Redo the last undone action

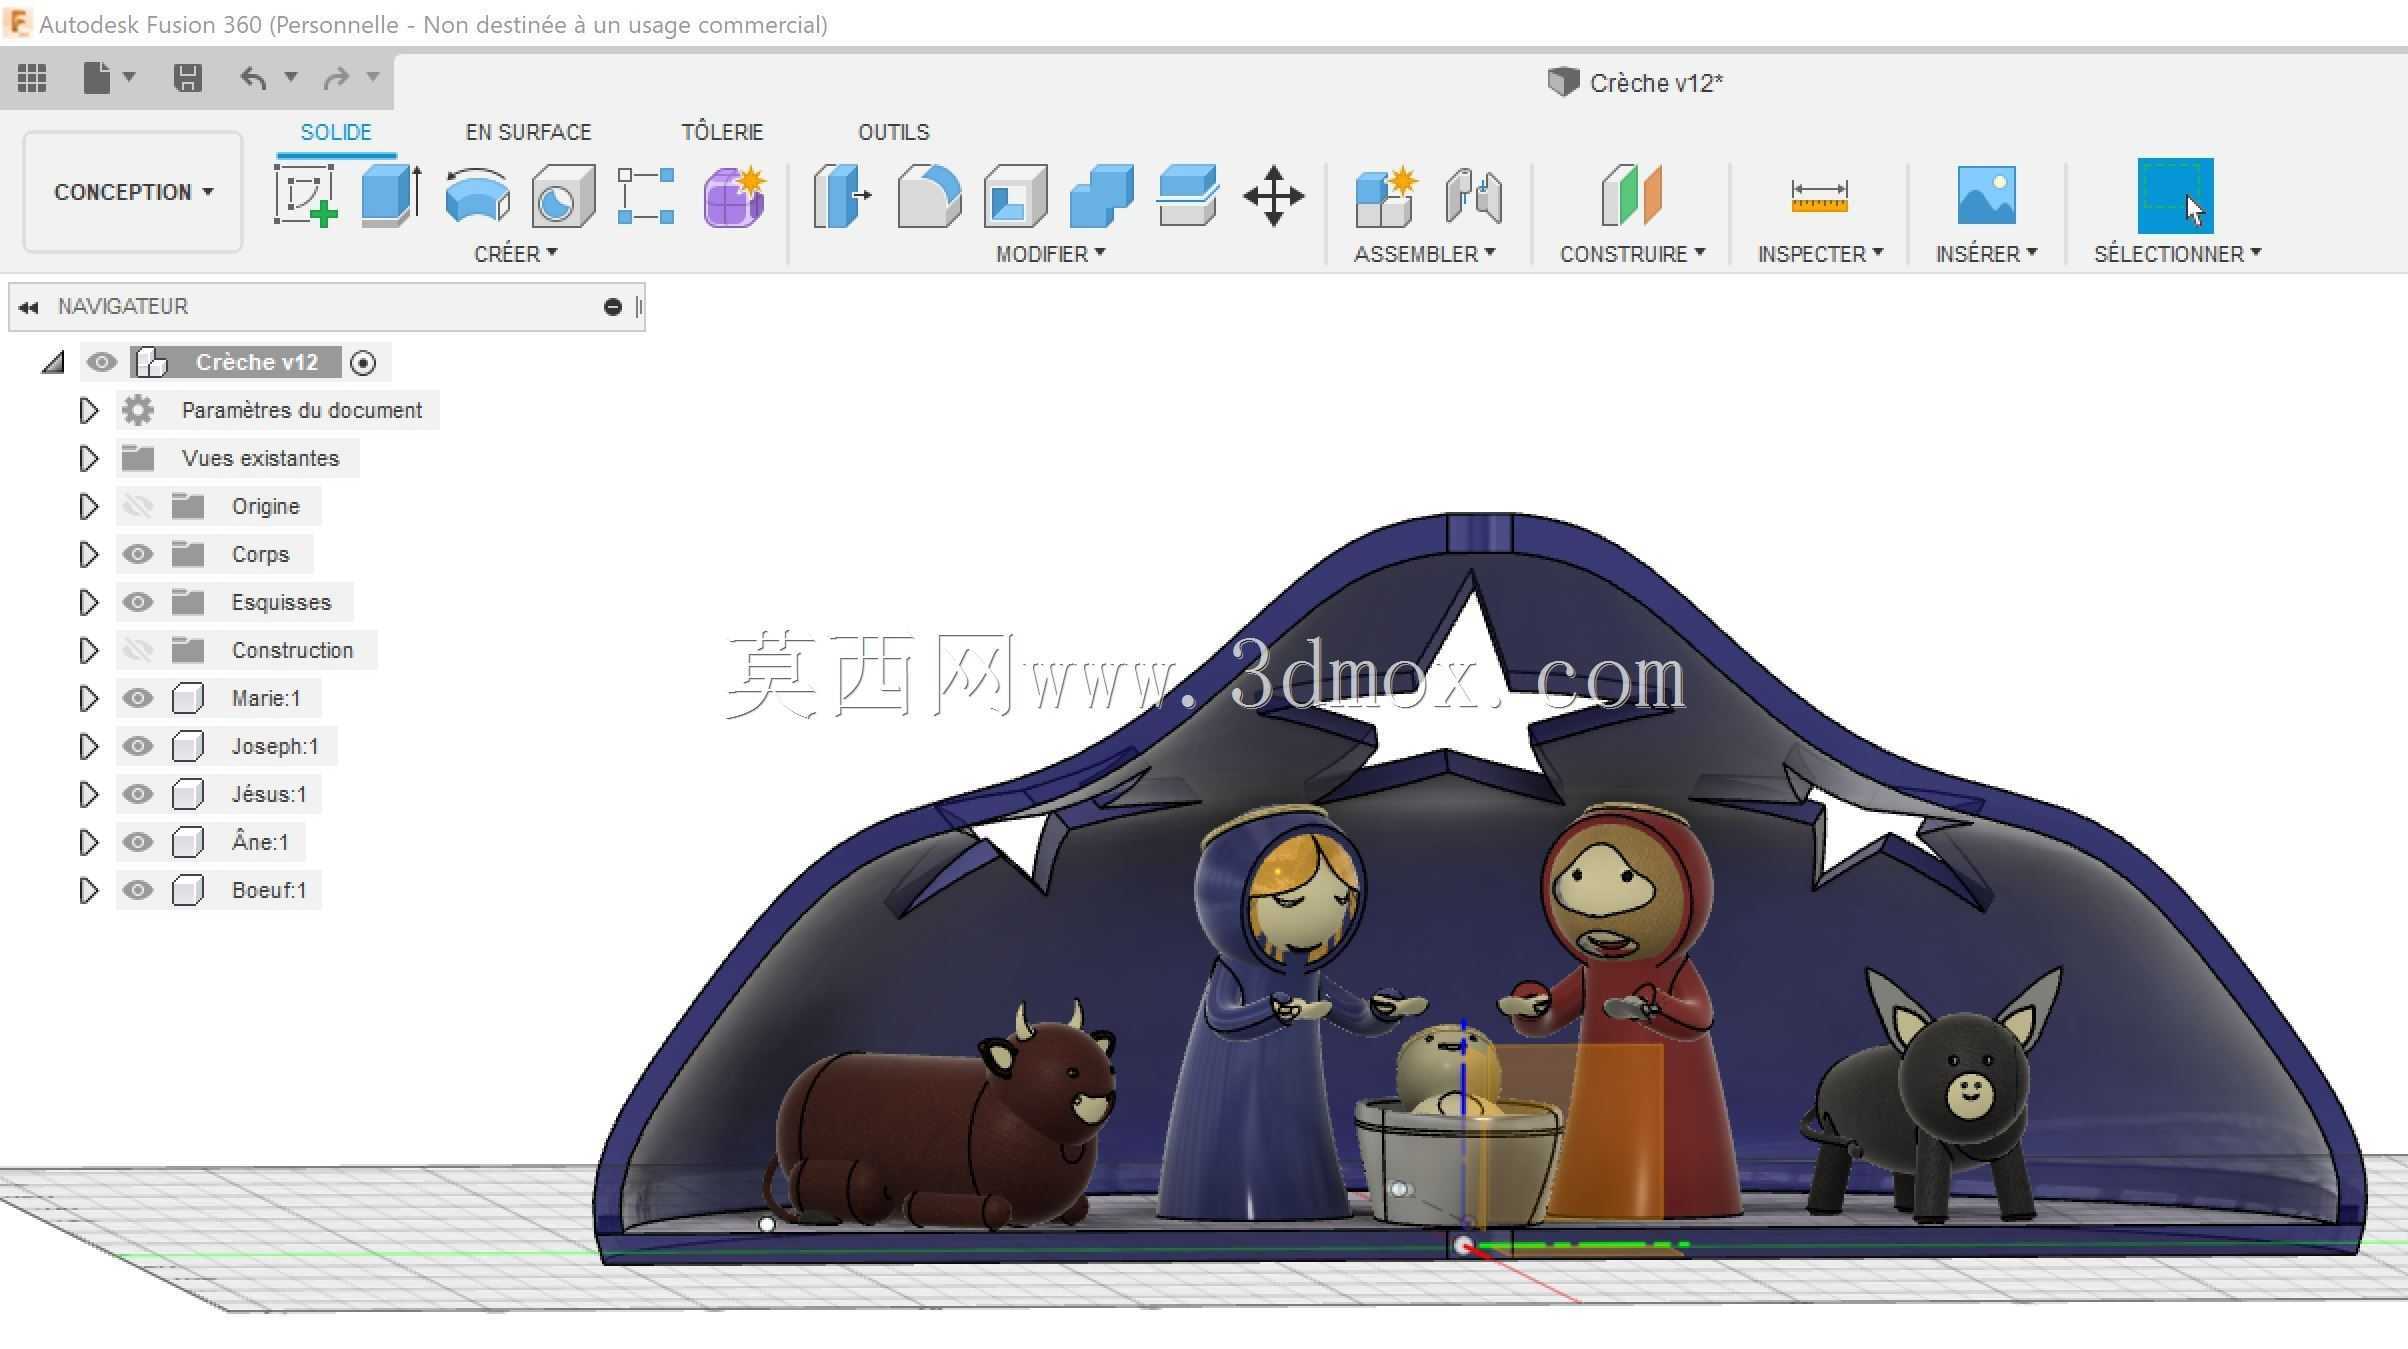336,78
